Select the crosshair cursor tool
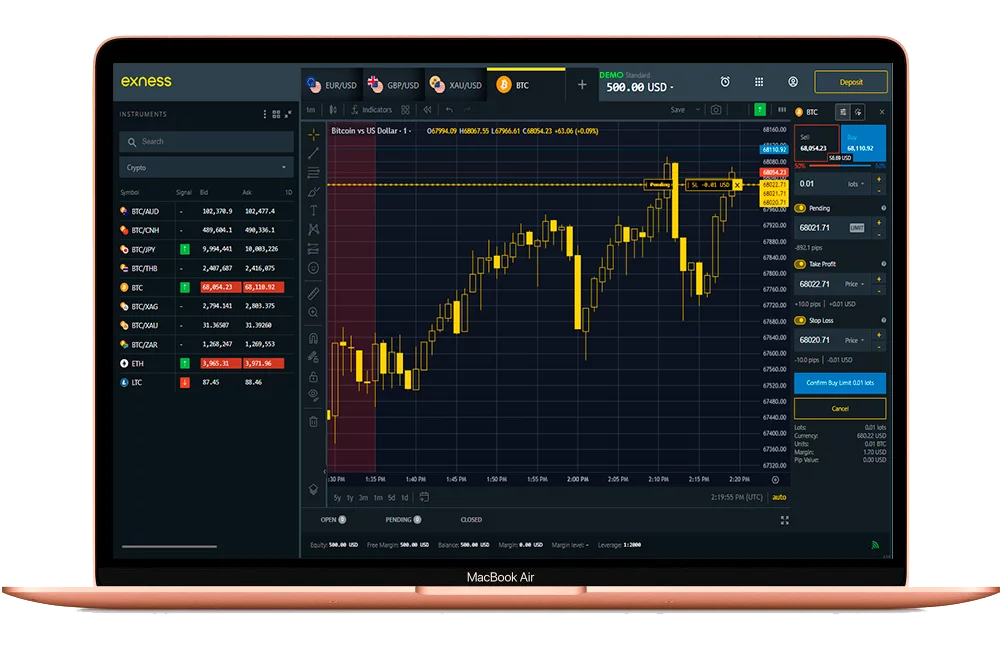This screenshot has height=657, width=1000. click(313, 134)
